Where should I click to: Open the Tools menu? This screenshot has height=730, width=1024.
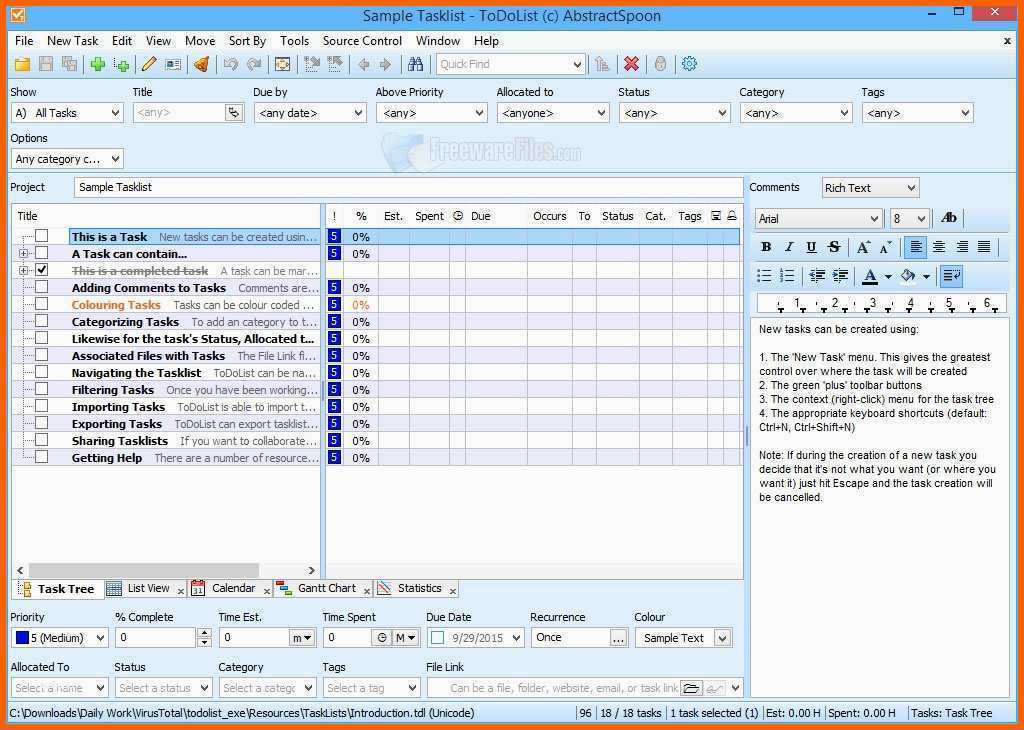tap(295, 40)
